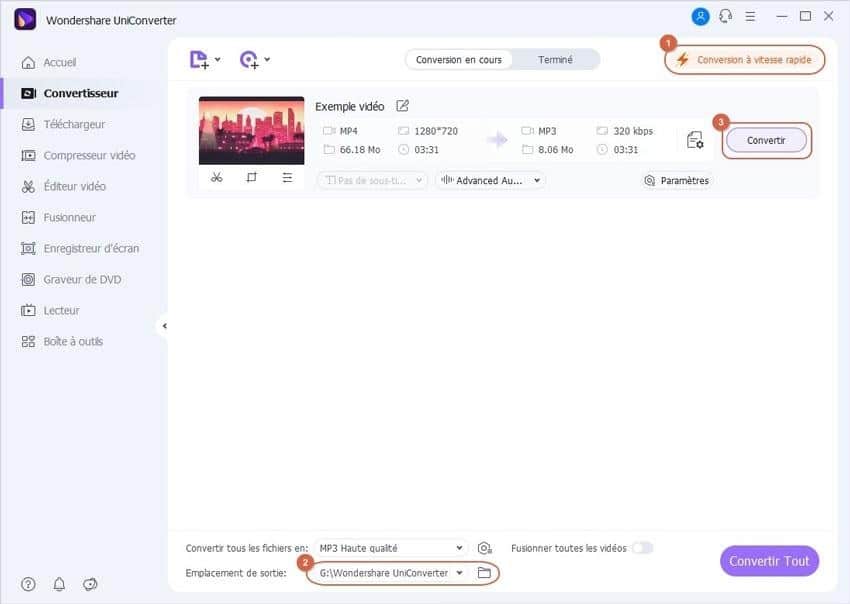Enable Conversion à vitesse rapide
The width and height of the screenshot is (850, 604).
pos(745,60)
